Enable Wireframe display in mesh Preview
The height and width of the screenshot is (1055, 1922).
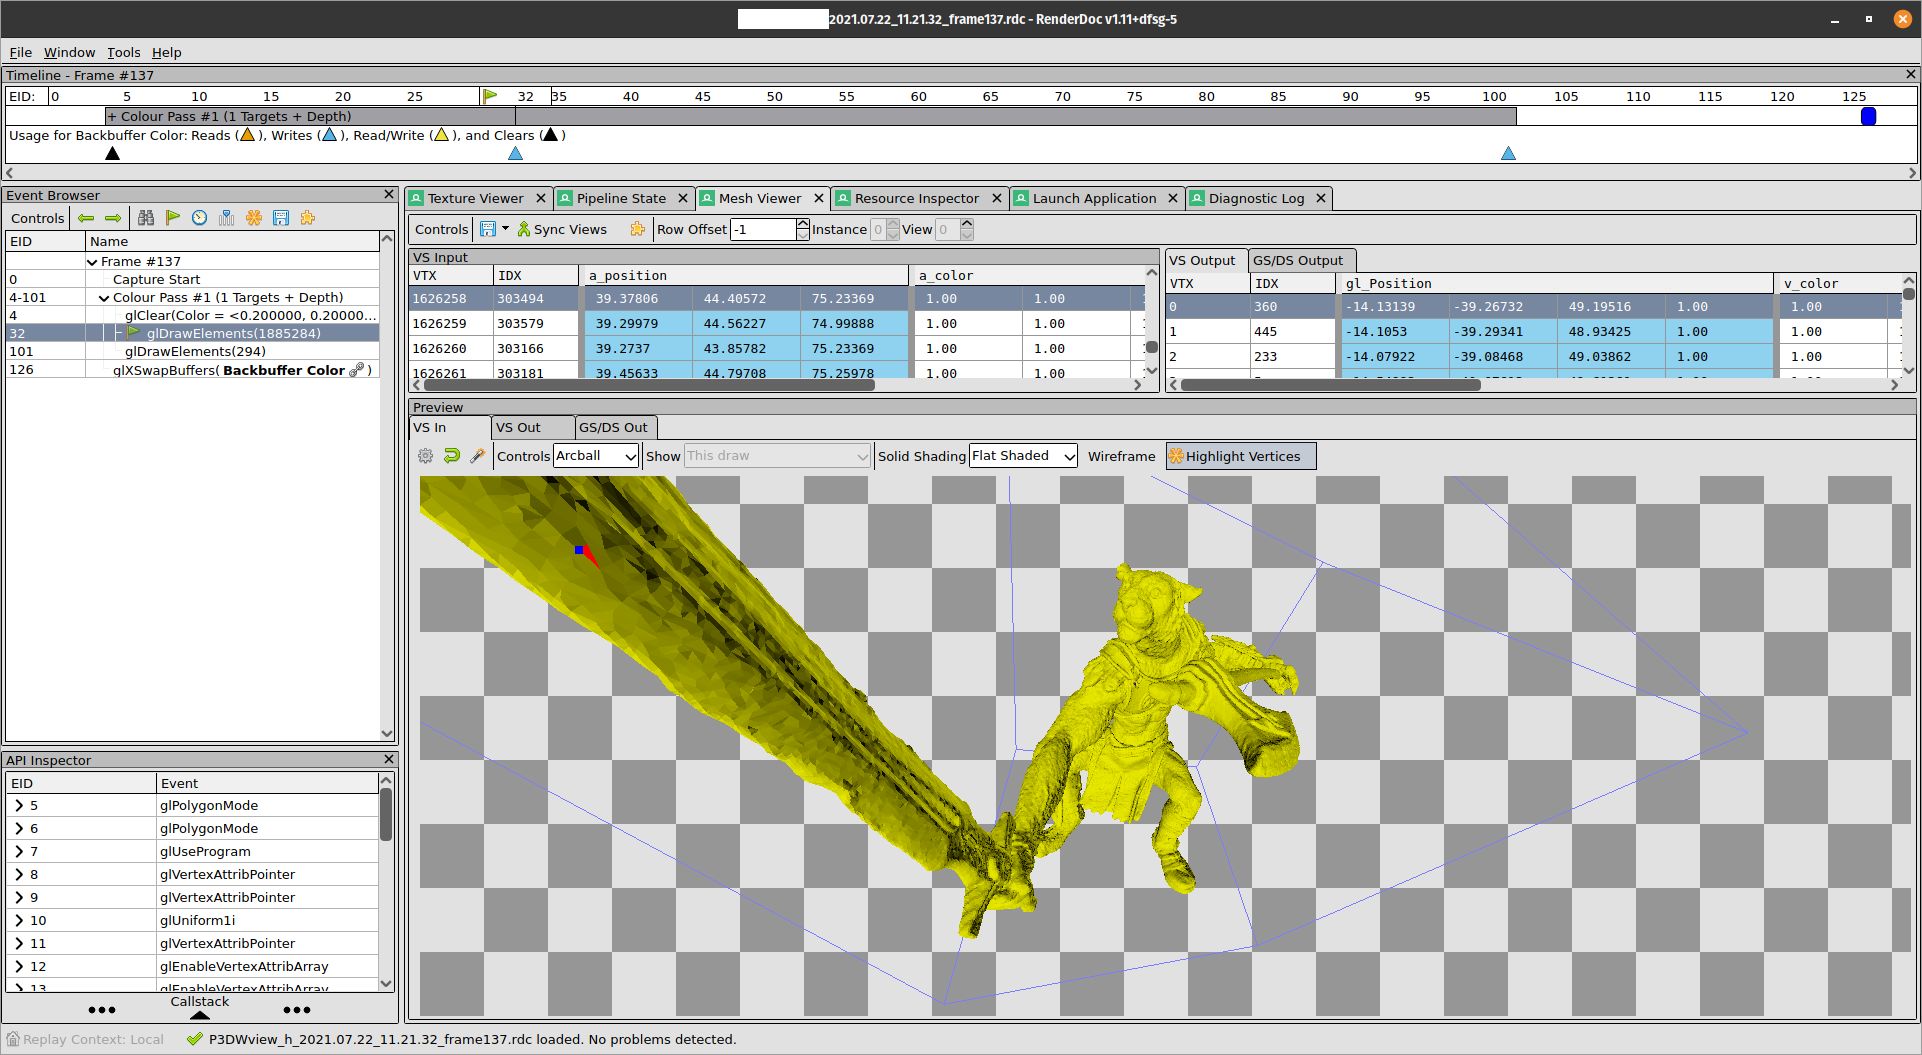1121,456
